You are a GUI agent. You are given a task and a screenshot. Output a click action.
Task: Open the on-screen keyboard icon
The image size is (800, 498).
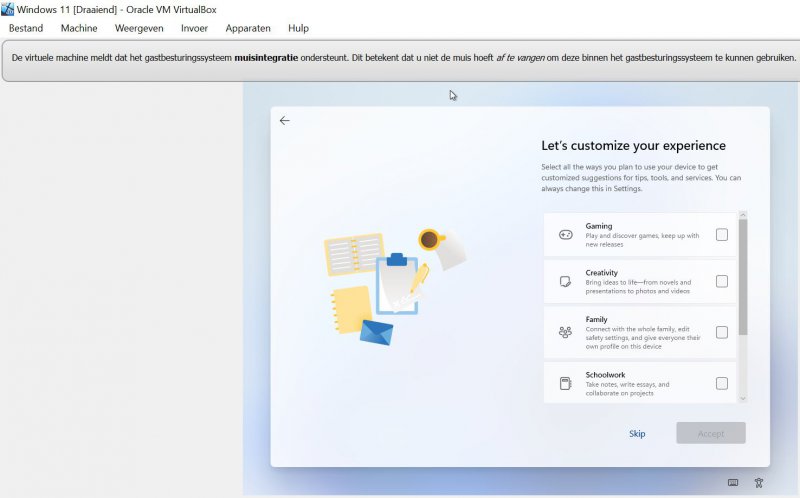click(x=733, y=483)
